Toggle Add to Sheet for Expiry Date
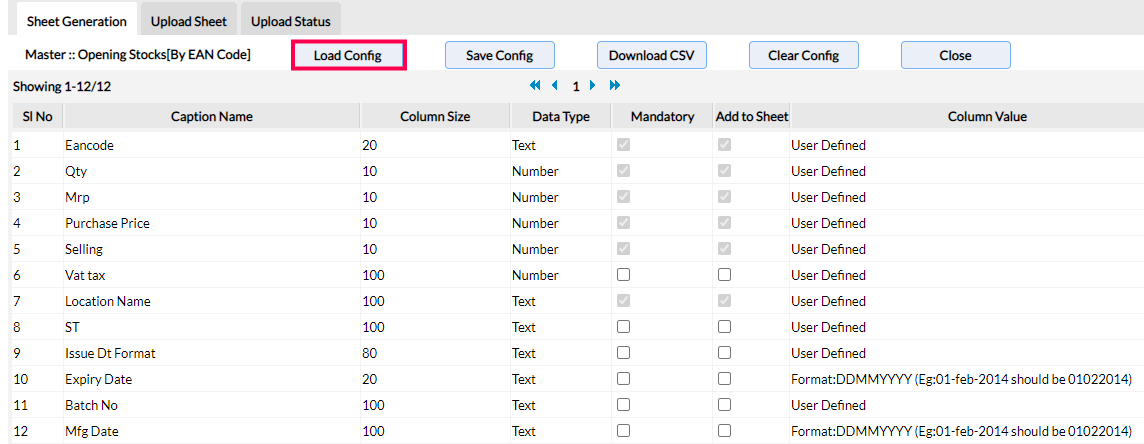Screen dimensions: 1144x444 (x=724, y=379)
